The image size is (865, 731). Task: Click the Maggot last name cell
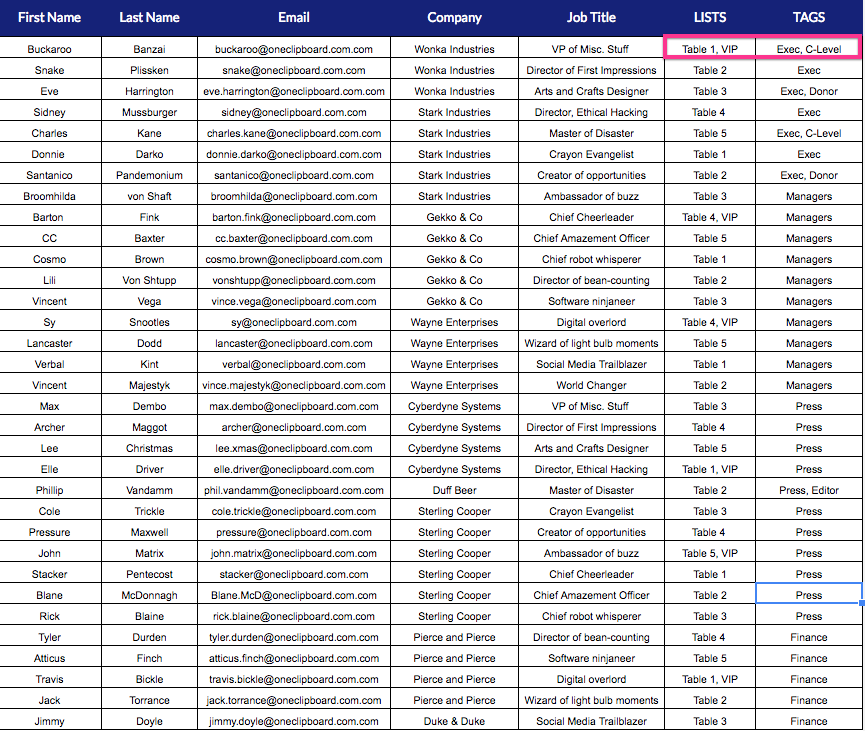(x=149, y=426)
